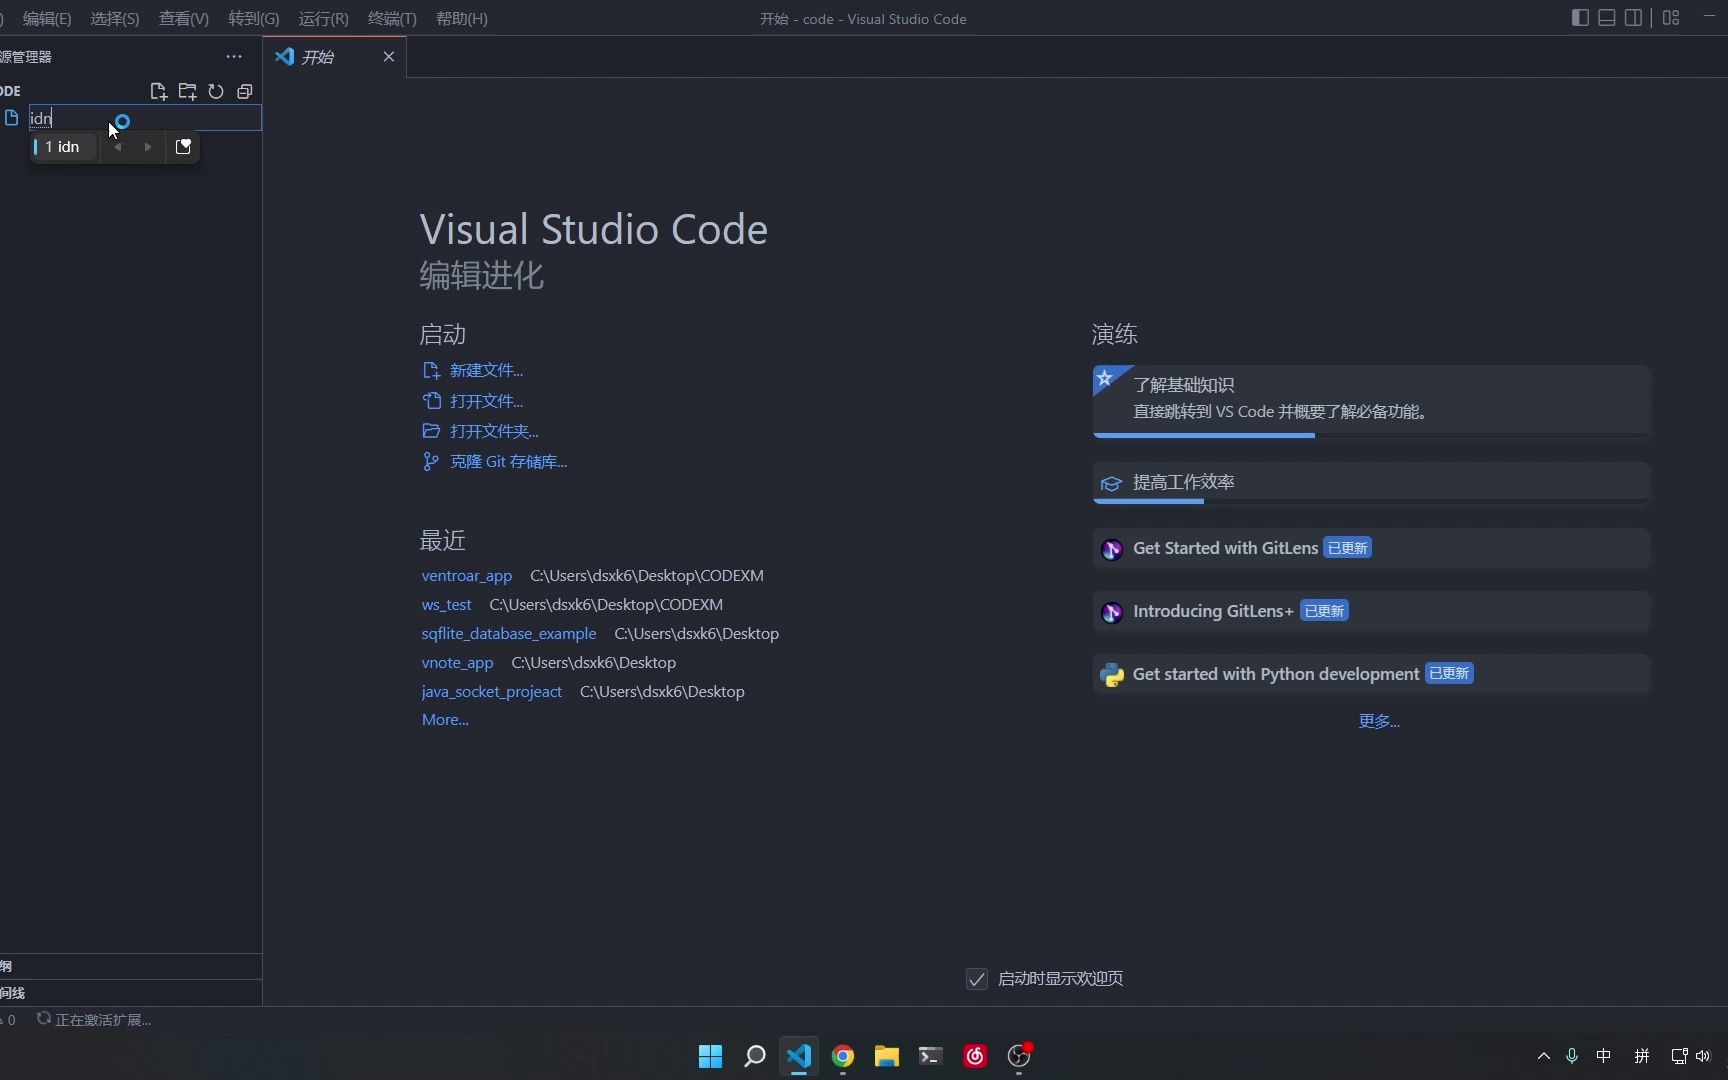Click the More... recent projects link

click(x=445, y=720)
